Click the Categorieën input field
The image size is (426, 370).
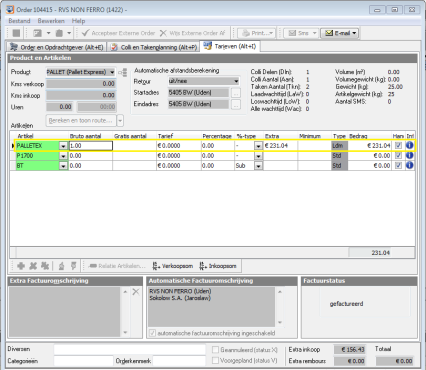[x=83, y=361]
